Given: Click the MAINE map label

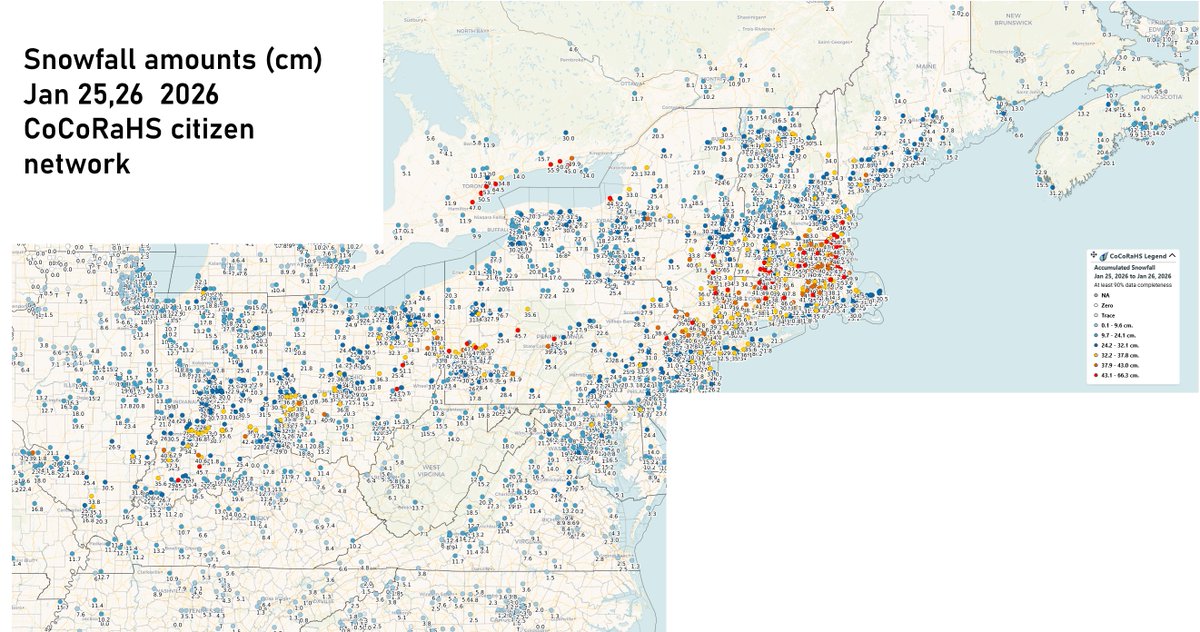Looking at the screenshot, I should 926,66.
